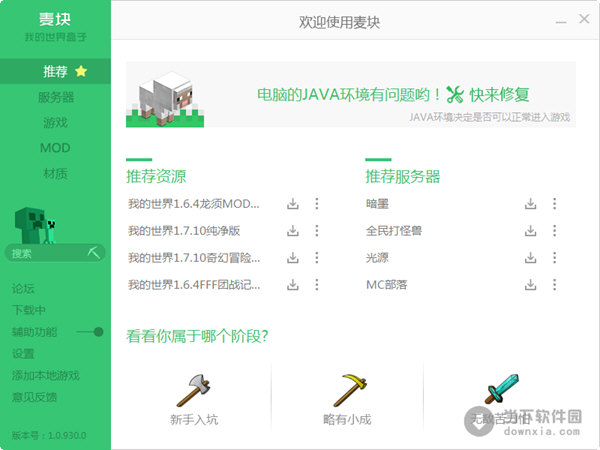Toggle the 辅助功能 switch
Screen dimensions: 600x450
90,332
